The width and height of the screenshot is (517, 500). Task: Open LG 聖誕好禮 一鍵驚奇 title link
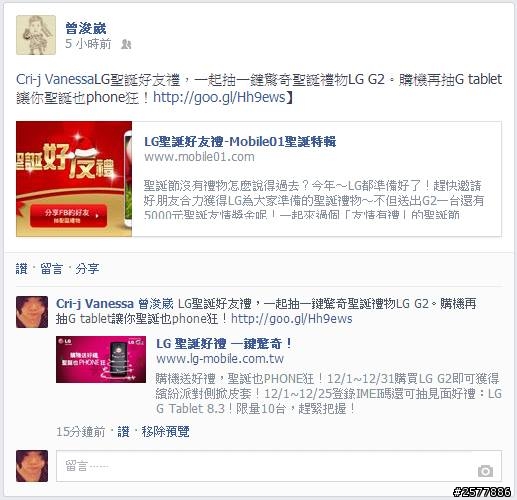224,343
